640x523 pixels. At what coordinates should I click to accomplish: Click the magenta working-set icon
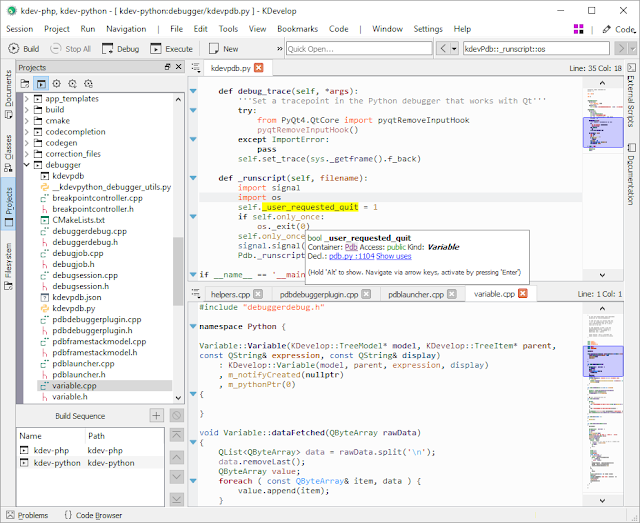pos(578,29)
